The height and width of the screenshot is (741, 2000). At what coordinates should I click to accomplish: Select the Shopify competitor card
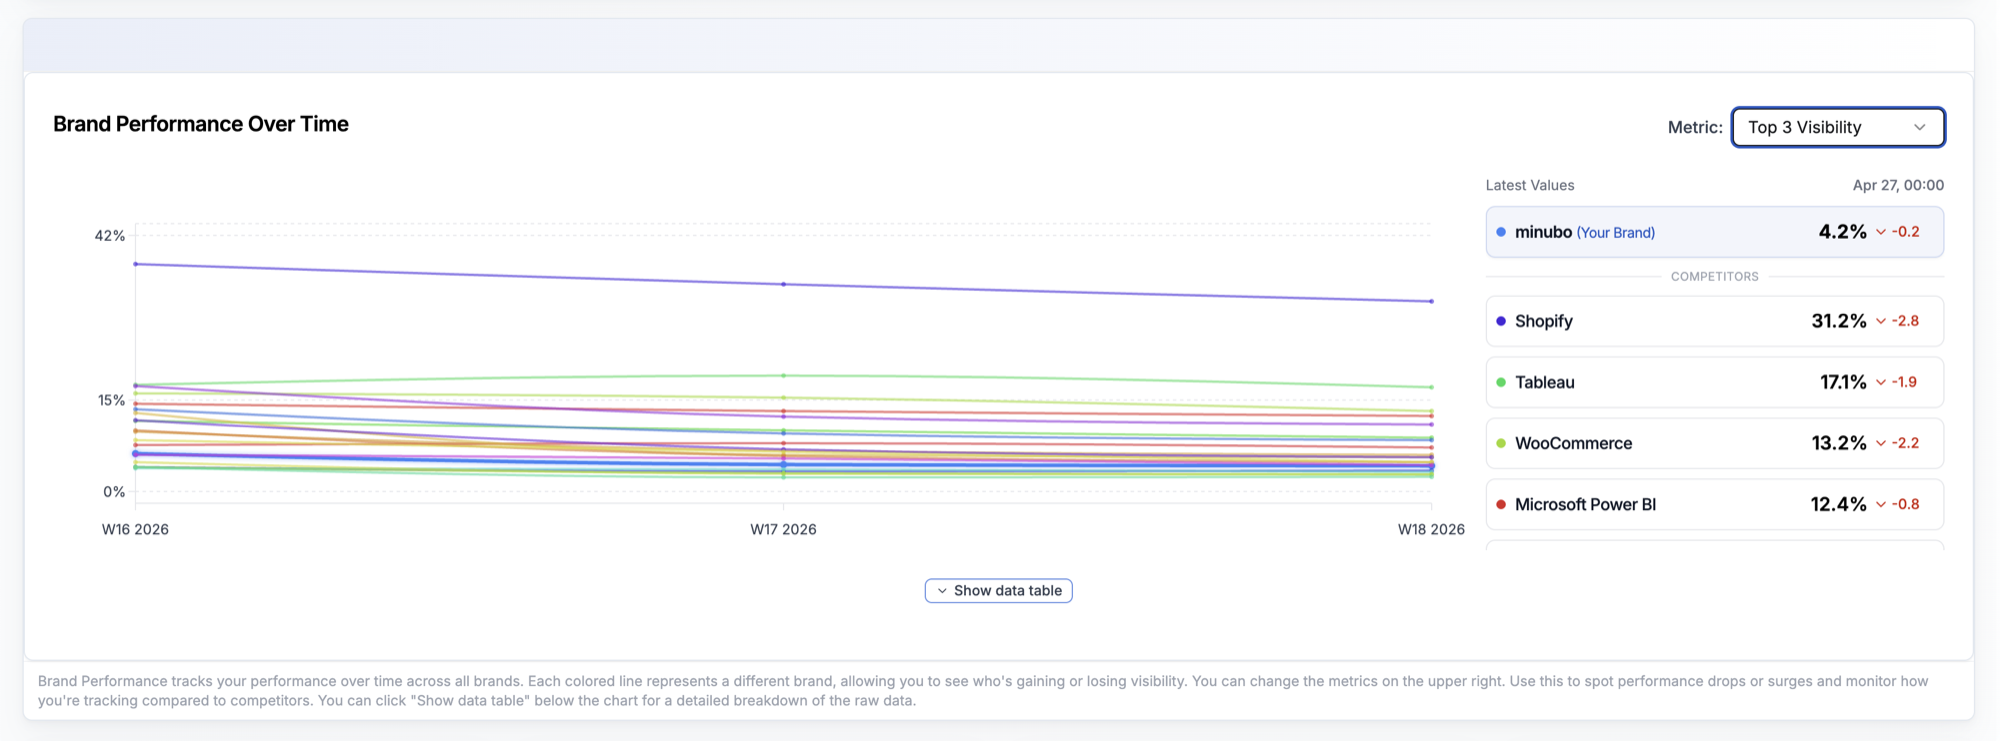click(1715, 321)
